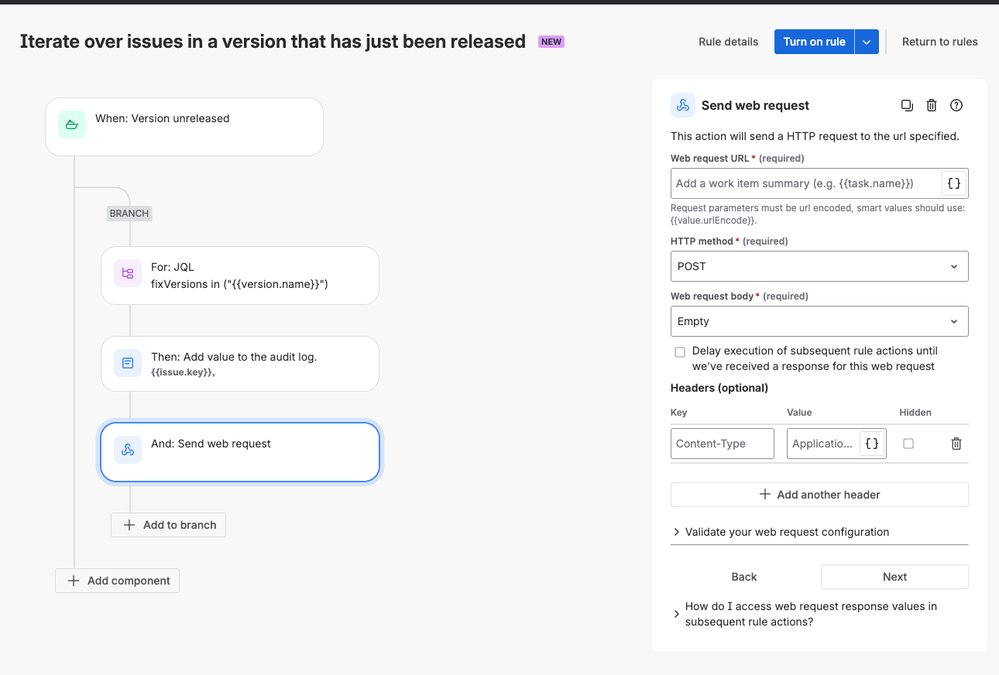Enable delay execution until response checkbox

click(x=680, y=352)
